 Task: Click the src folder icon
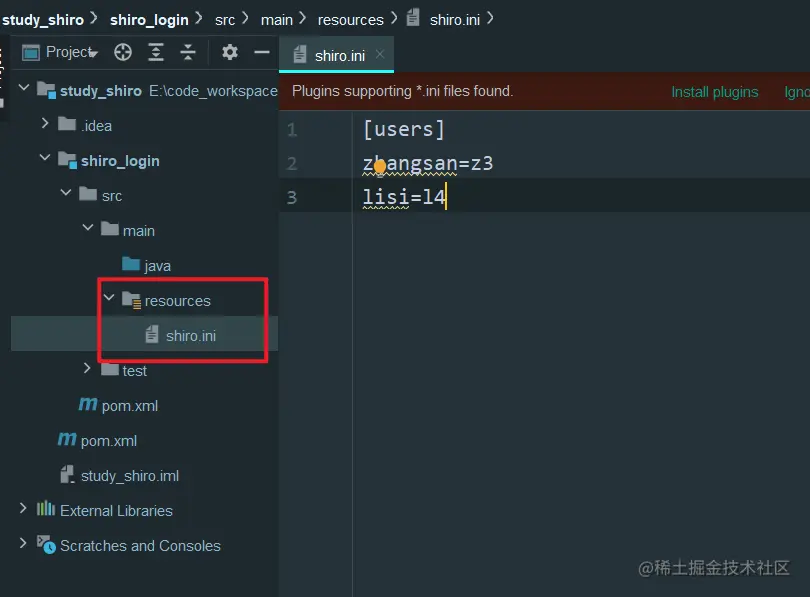[88, 194]
